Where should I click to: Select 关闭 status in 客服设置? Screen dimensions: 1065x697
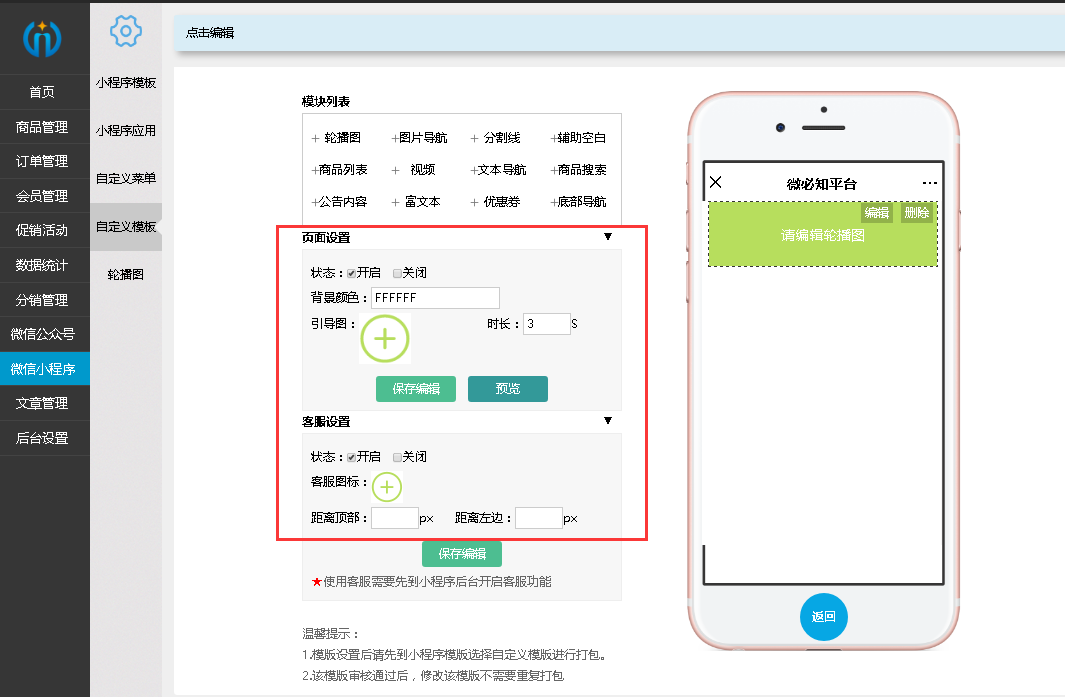pos(398,457)
